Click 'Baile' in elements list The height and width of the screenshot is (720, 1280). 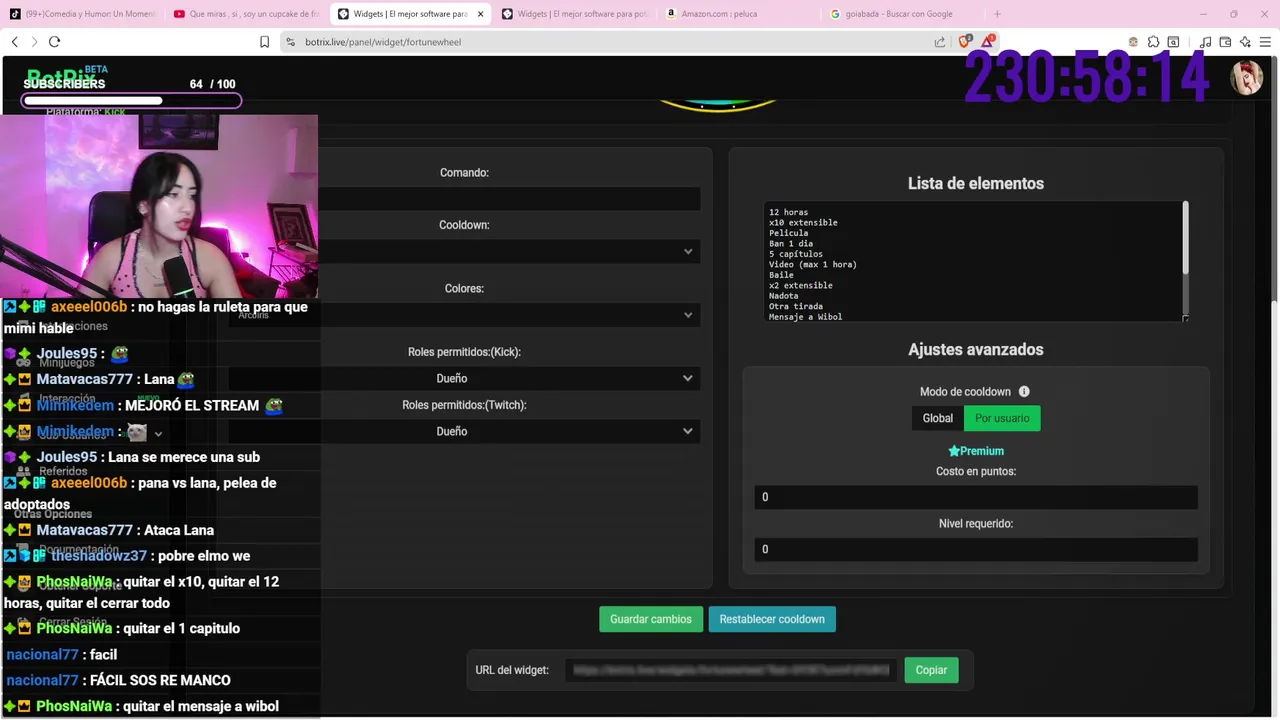pyautogui.click(x=781, y=275)
